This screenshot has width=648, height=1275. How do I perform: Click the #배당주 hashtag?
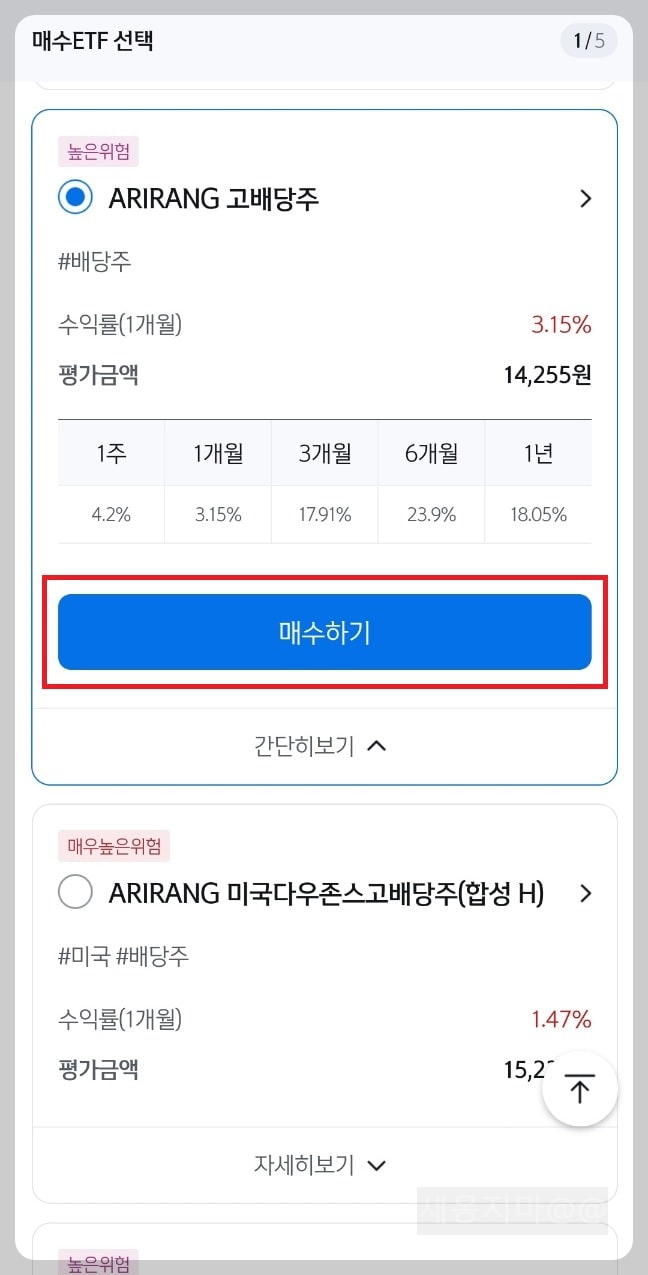click(x=84, y=261)
